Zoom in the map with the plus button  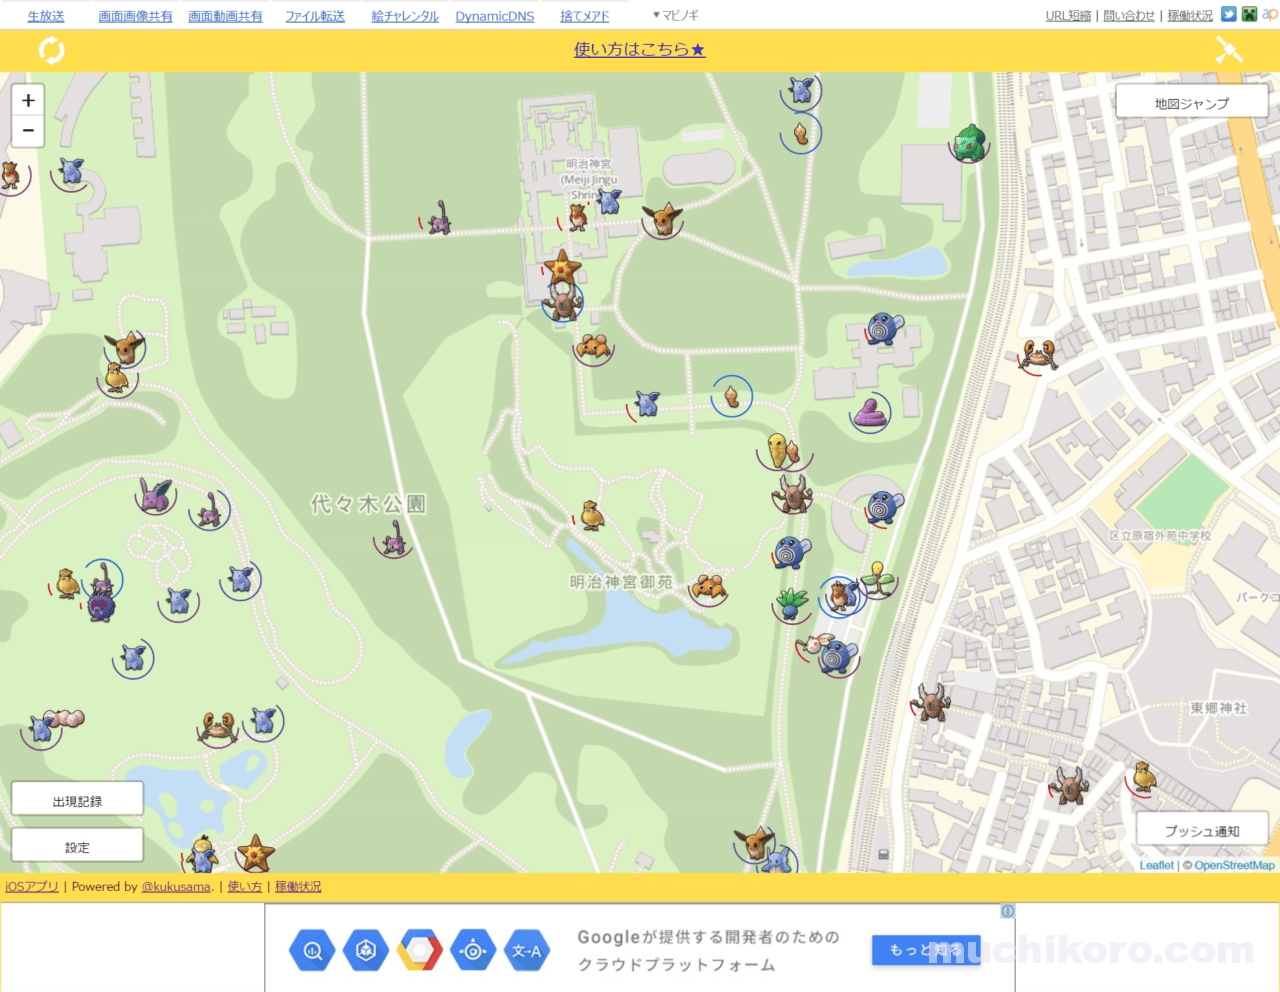point(28,100)
